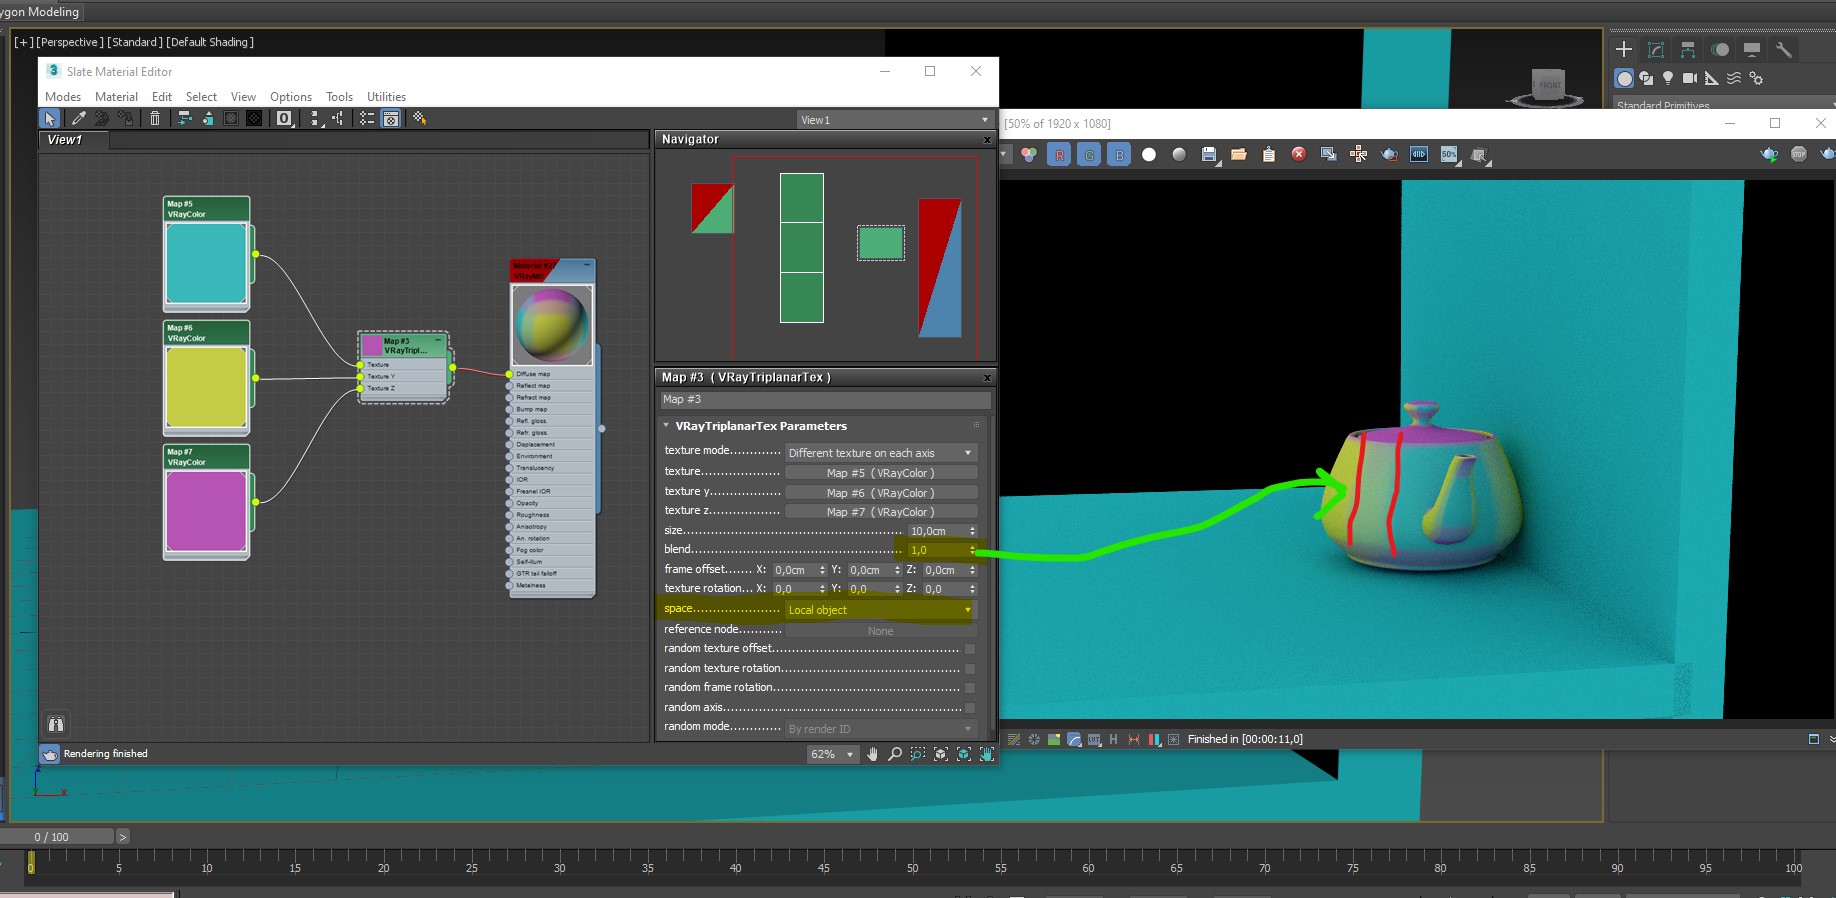Enable random texture offset checkbox
The height and width of the screenshot is (898, 1836).
click(969, 649)
